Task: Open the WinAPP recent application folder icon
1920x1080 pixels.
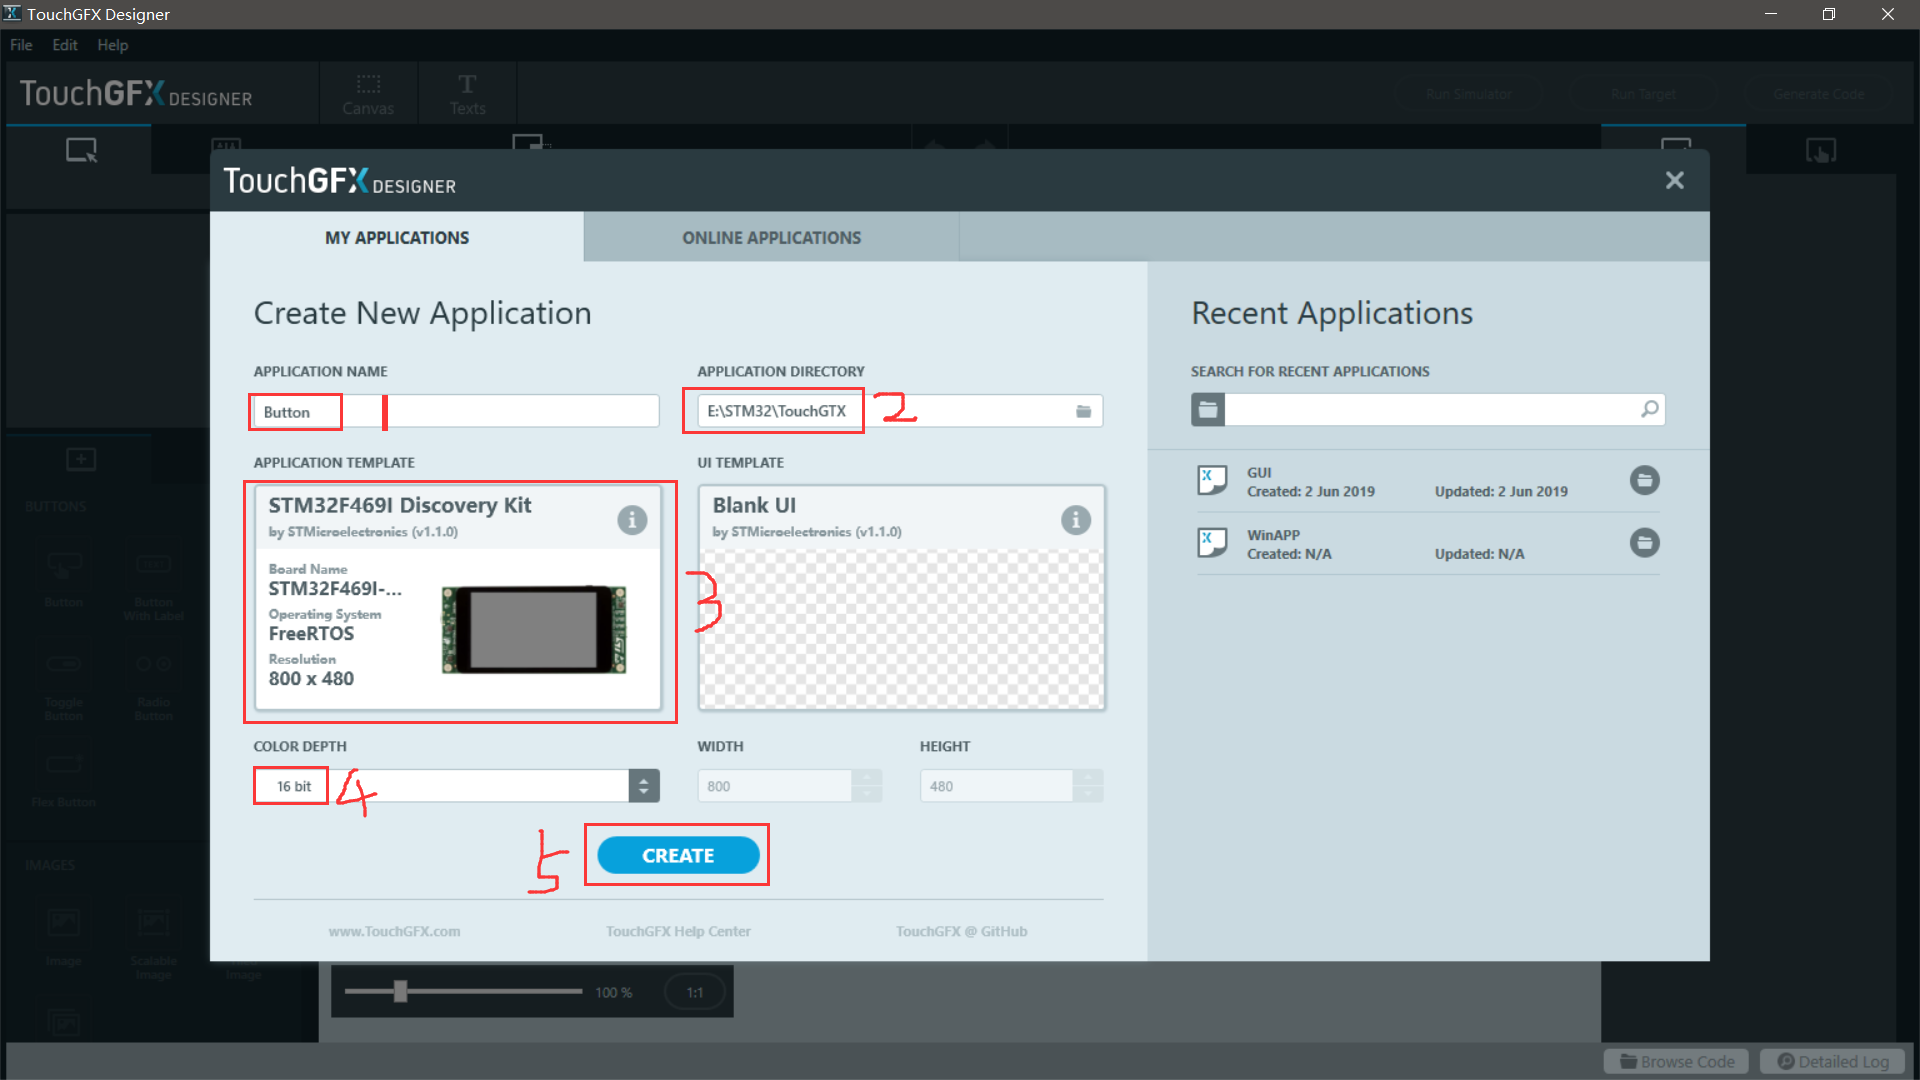Action: (1644, 543)
